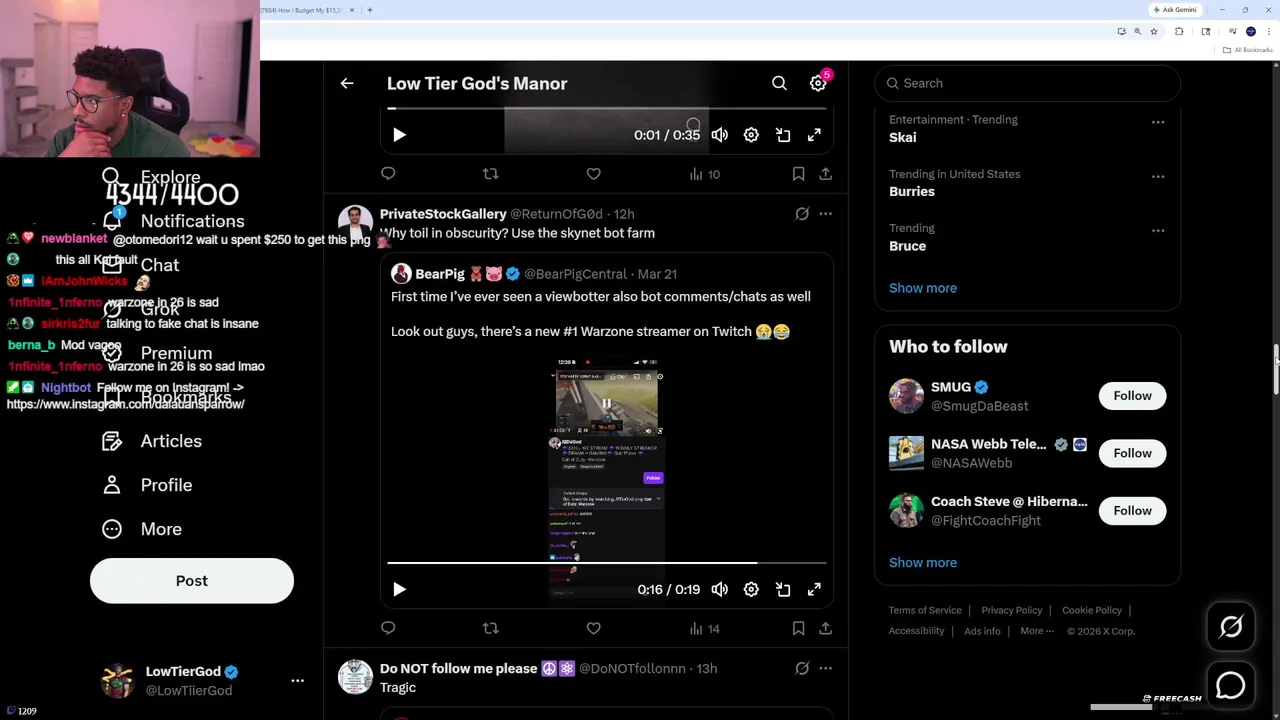Screen dimensions: 1280x720
Task: Follow NASA Webb Telescope account
Action: [x=1133, y=453]
